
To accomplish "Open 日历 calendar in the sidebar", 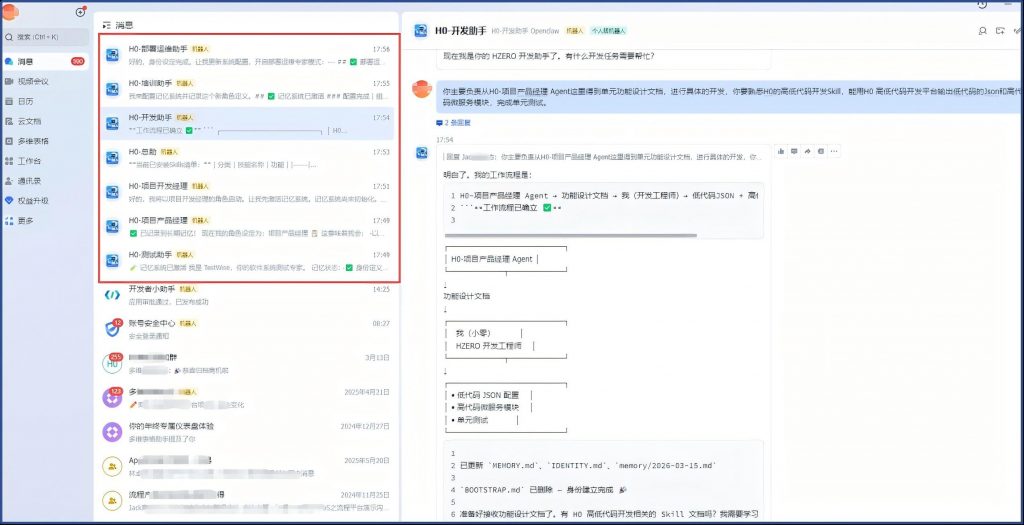I will [x=25, y=101].
